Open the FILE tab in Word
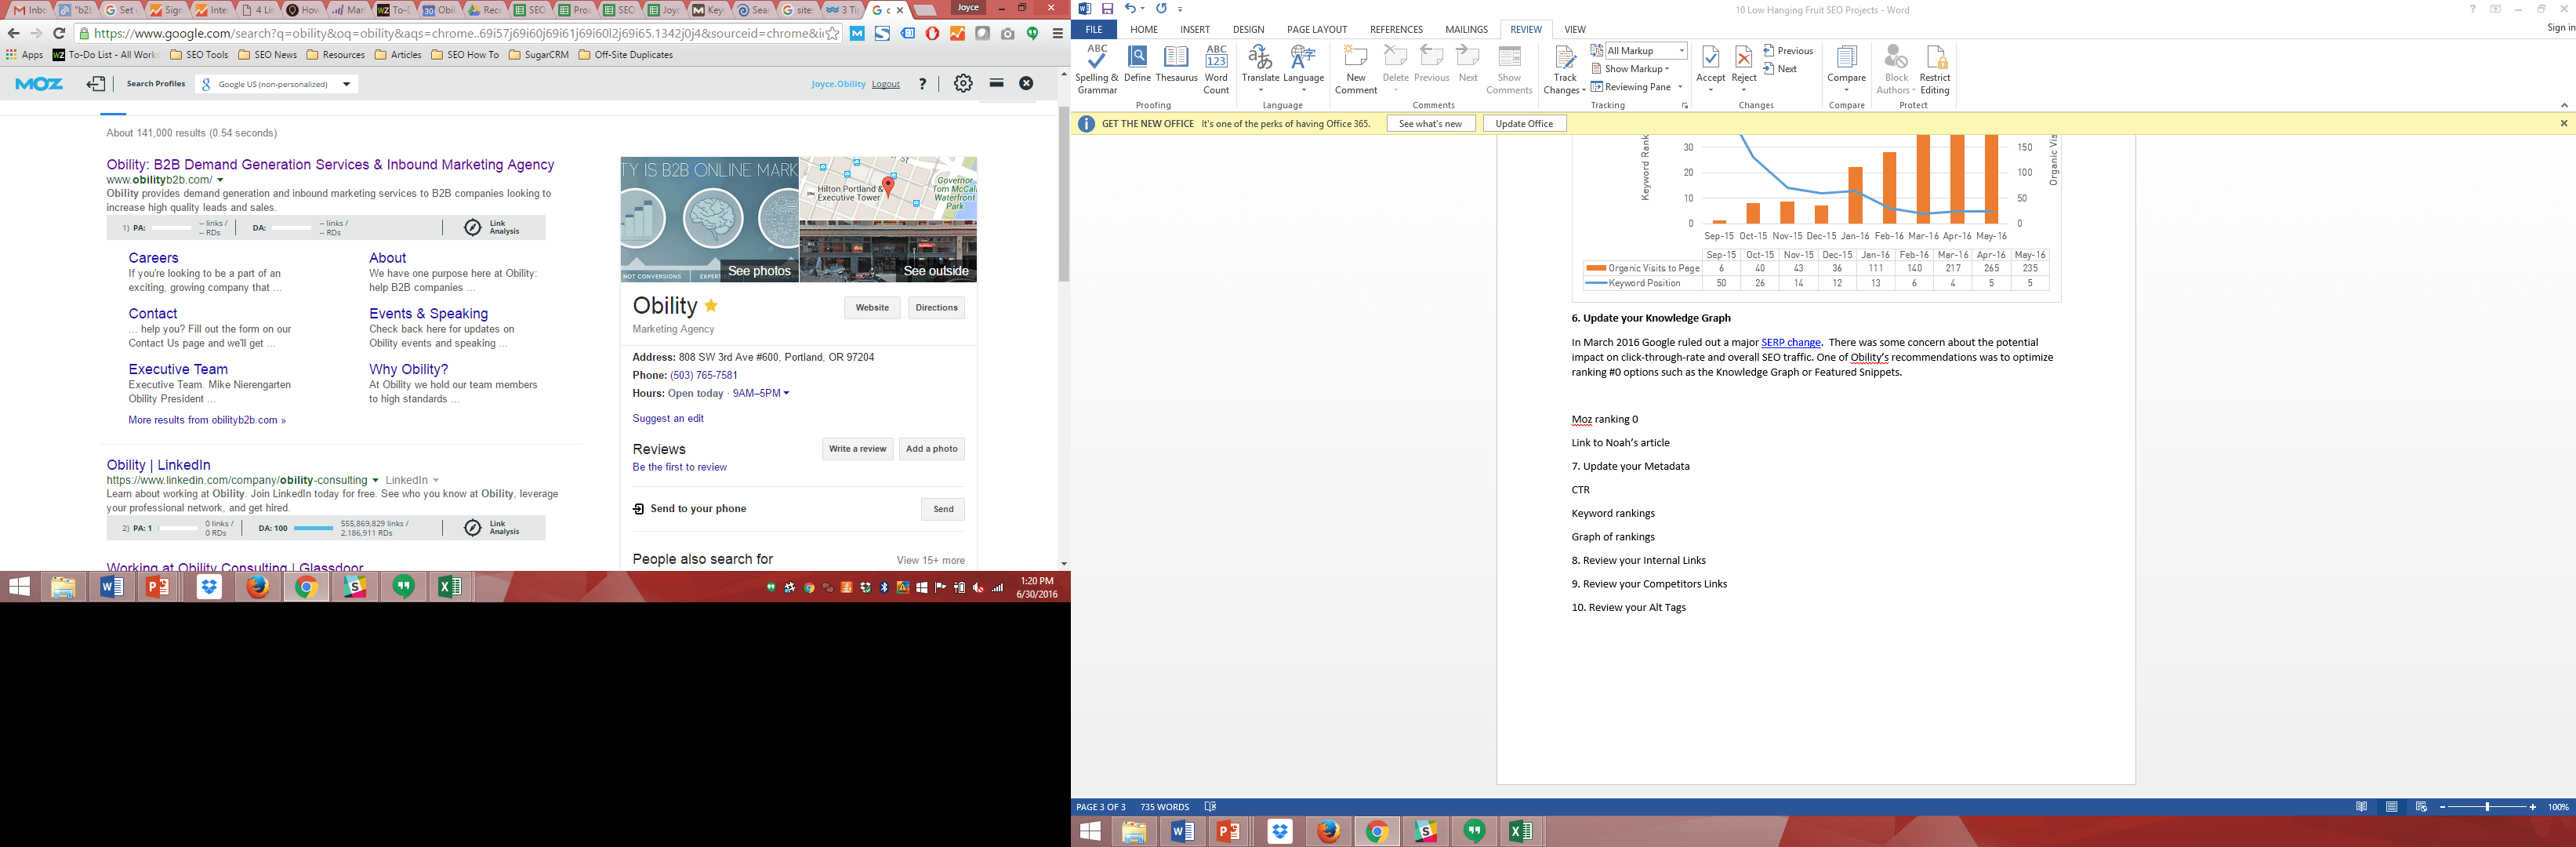Viewport: 2576px width, 847px height. (1094, 29)
